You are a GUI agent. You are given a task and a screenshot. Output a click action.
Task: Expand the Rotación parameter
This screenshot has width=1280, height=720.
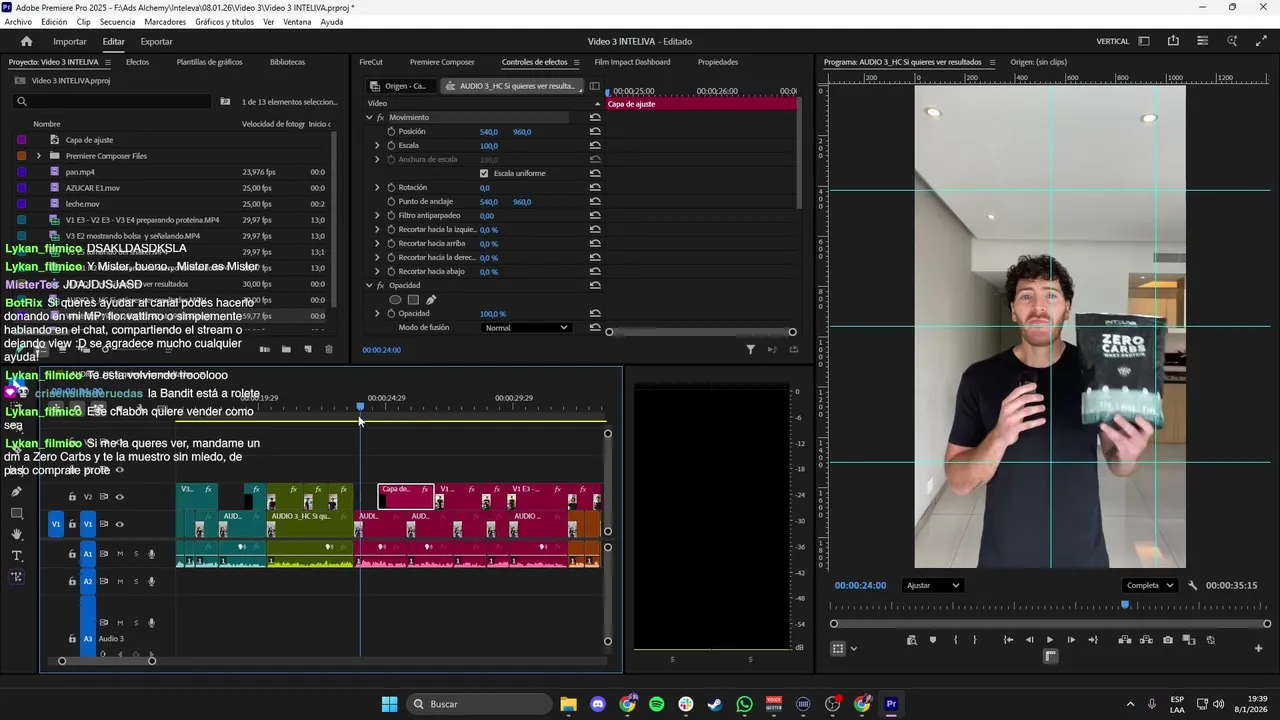pos(377,187)
